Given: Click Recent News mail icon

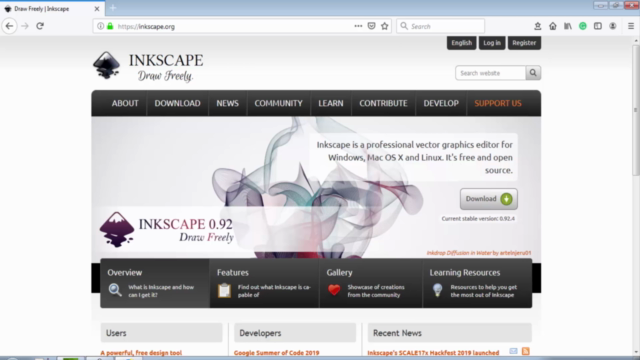Looking at the screenshot, I should [513, 351].
